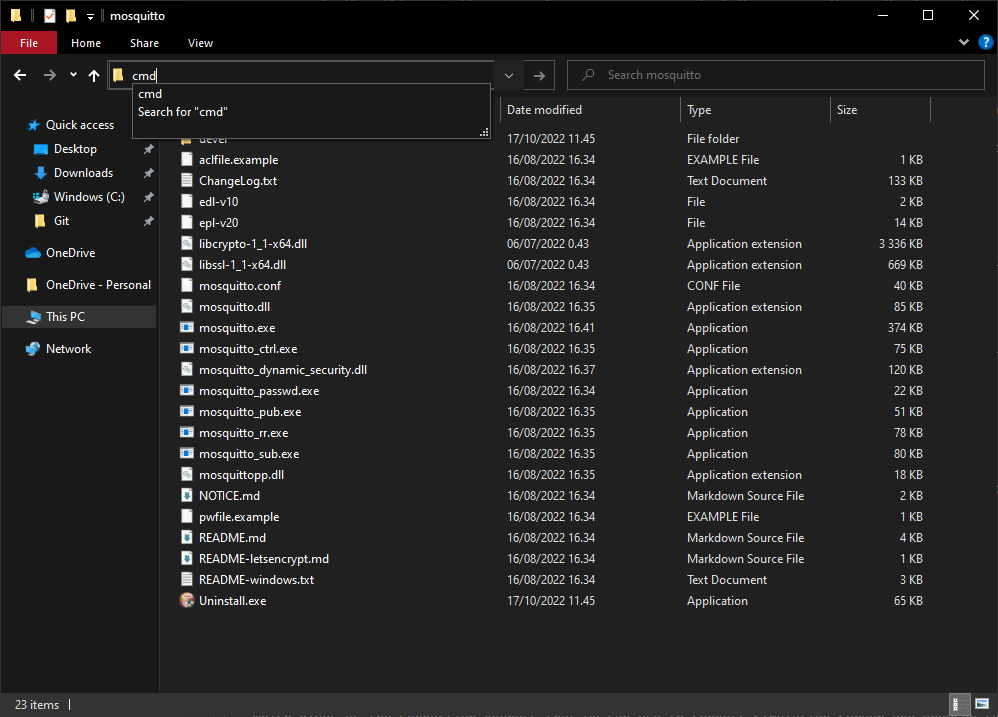Select the mosquitto_passwd.exe file icon
Screen dimensions: 998x717
186,391
